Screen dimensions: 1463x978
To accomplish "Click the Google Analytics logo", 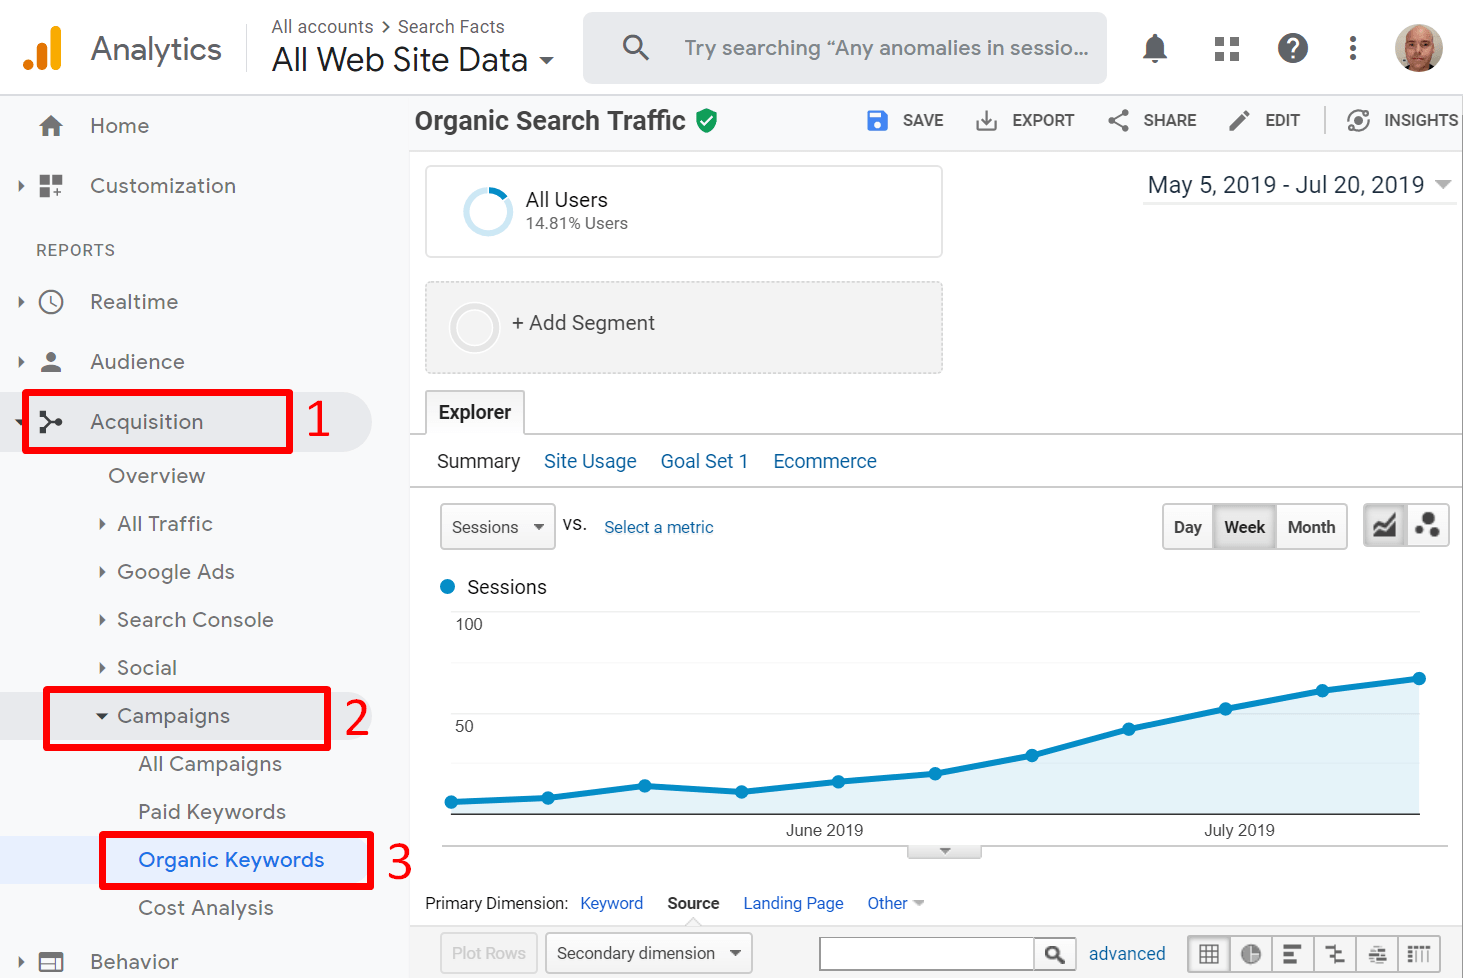I will point(43,48).
